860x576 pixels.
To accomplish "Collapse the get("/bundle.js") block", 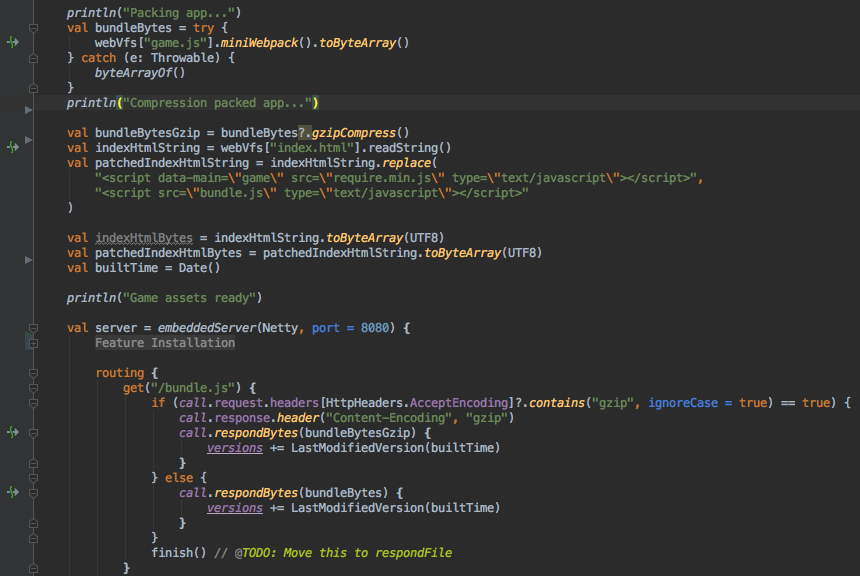I will click(x=33, y=388).
